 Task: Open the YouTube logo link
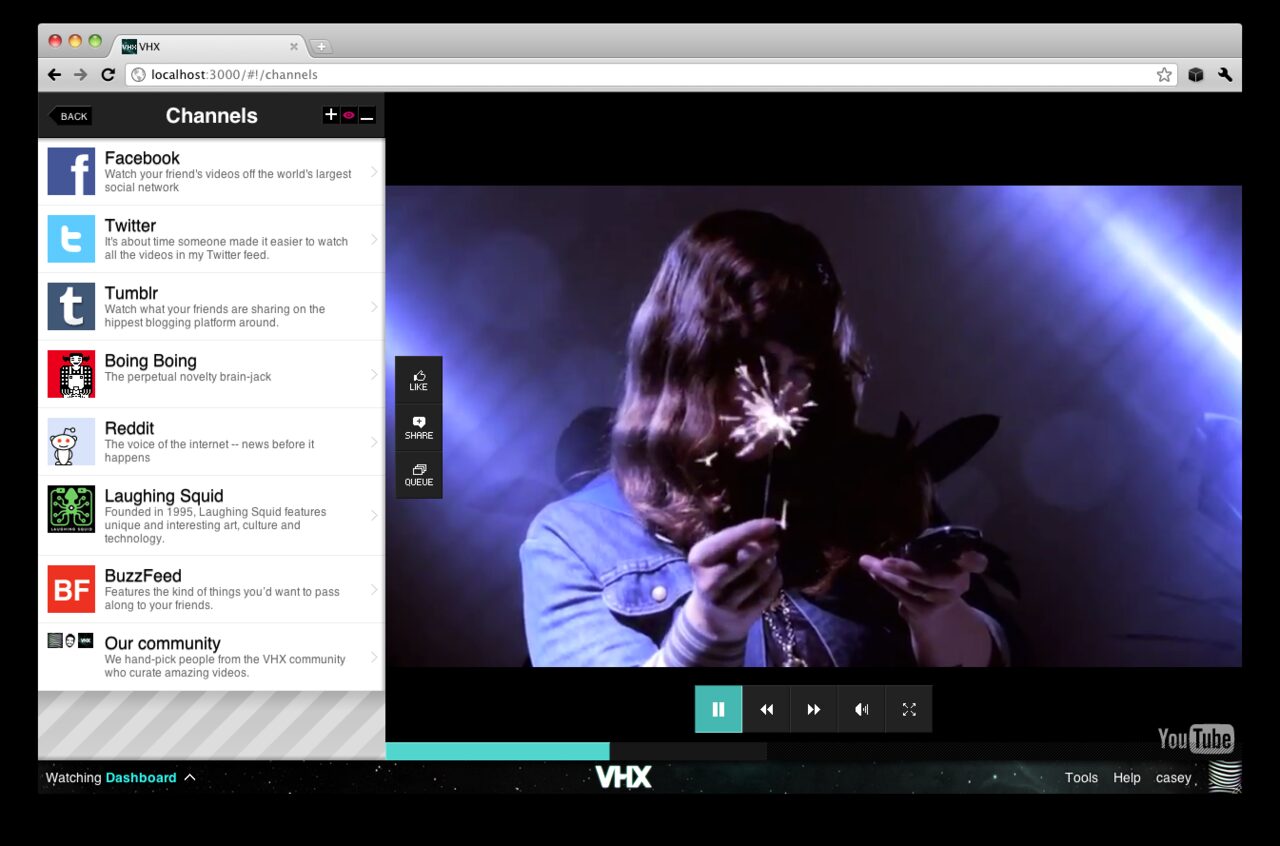point(1196,738)
